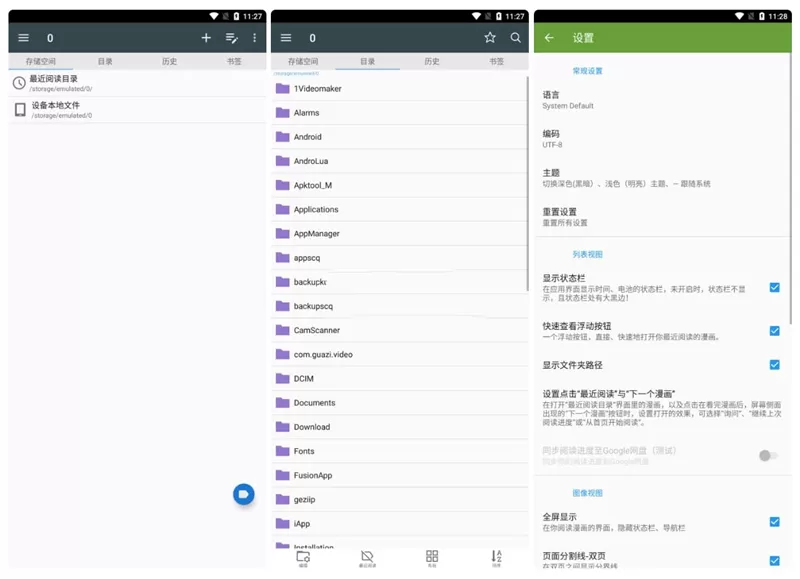Open the Documents folder name
Image resolution: width=800 pixels, height=579 pixels.
click(x=314, y=402)
